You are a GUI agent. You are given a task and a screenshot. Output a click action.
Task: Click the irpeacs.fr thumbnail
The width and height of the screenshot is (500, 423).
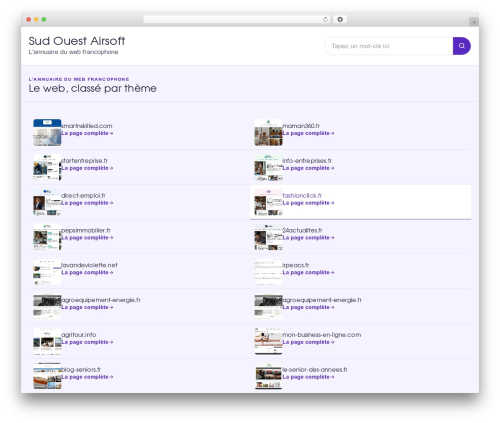tap(268, 272)
